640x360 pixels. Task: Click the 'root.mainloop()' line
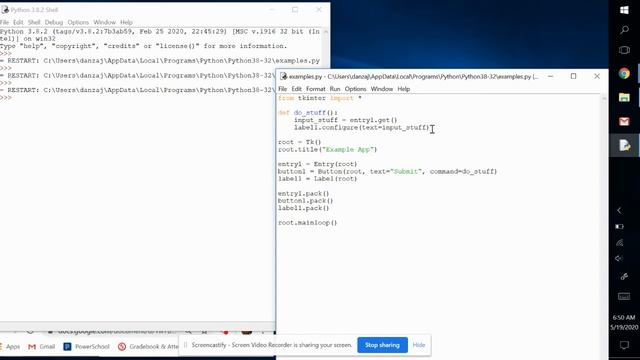[x=307, y=223]
